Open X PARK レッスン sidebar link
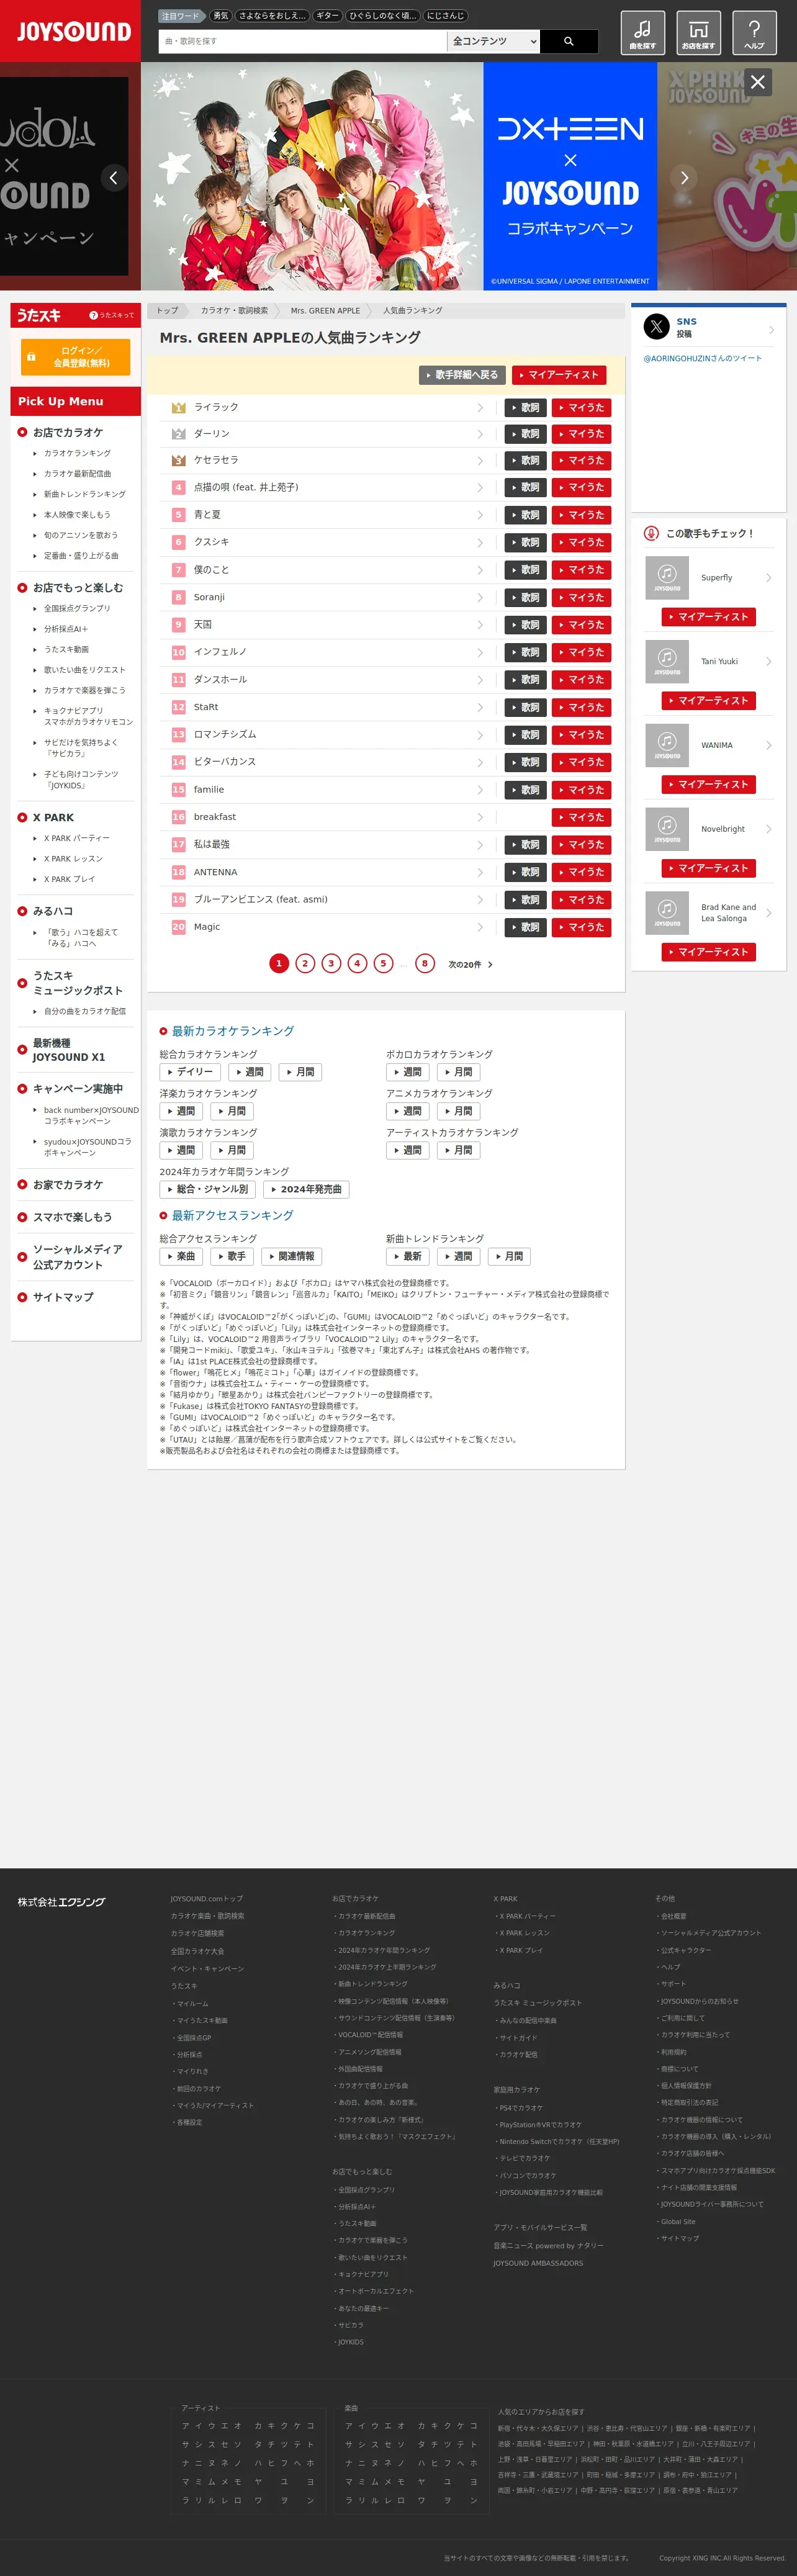Viewport: 797px width, 2576px height. pos(73,859)
